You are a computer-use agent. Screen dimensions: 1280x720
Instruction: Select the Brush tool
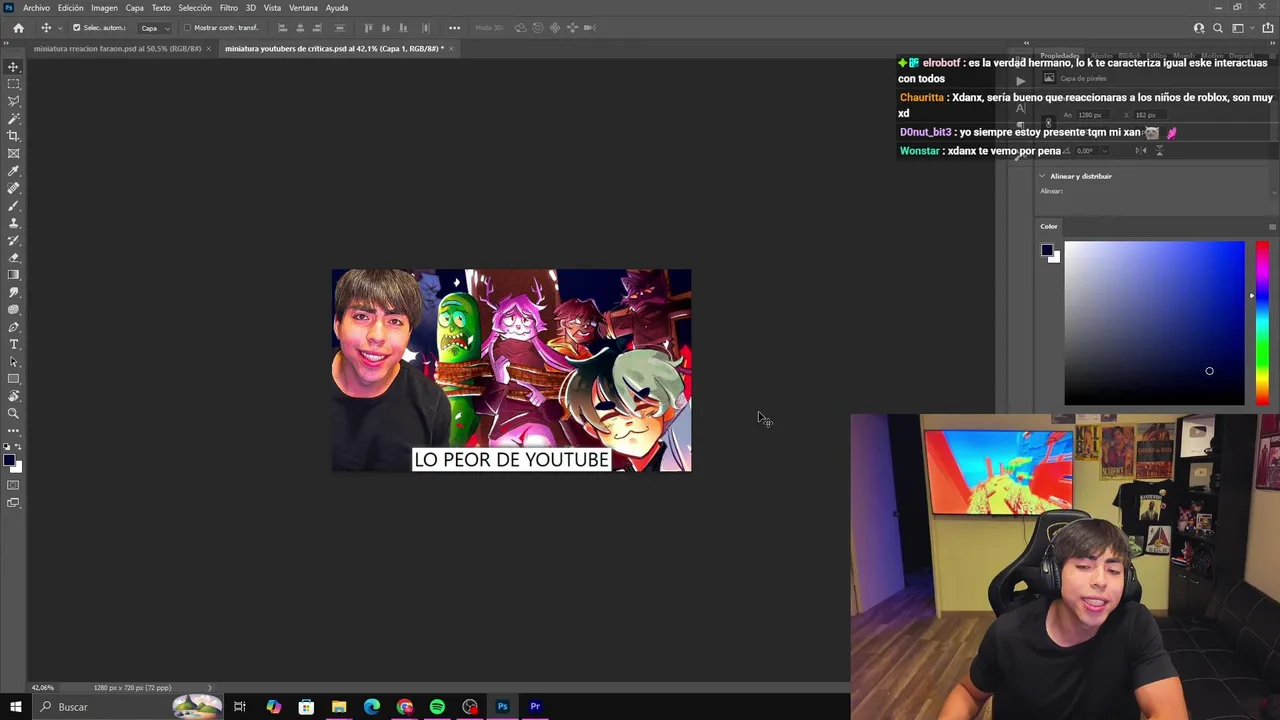(x=13, y=205)
